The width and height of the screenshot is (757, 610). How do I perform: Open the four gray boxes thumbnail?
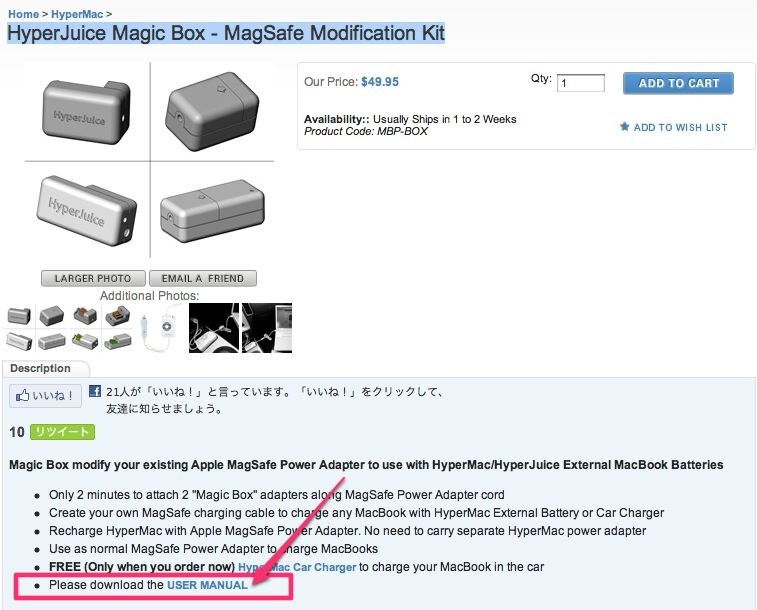pyautogui.click(x=37, y=328)
